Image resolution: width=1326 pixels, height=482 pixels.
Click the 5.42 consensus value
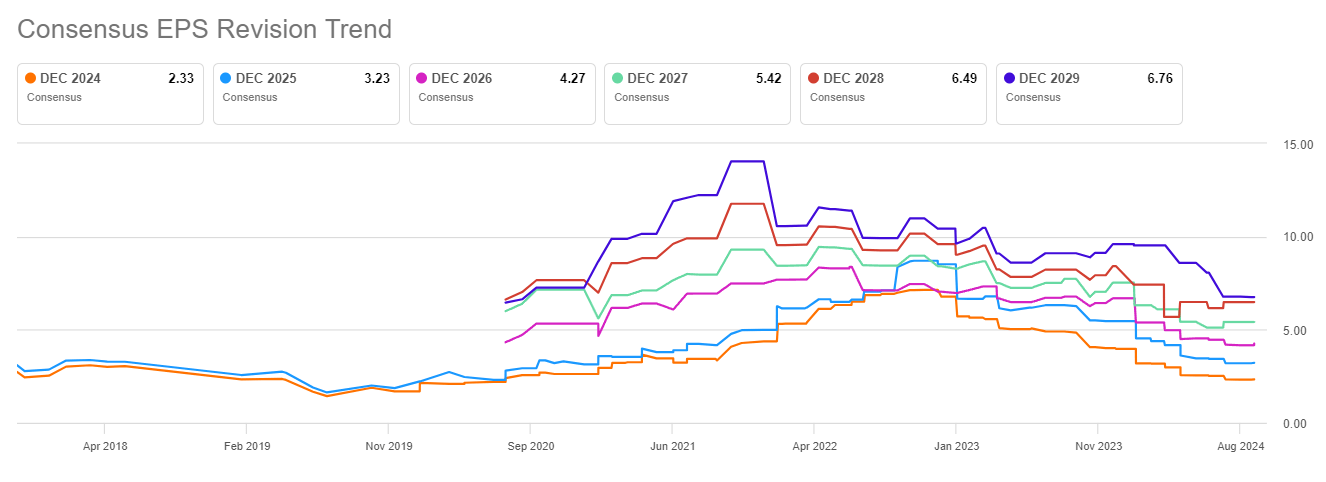(767, 78)
